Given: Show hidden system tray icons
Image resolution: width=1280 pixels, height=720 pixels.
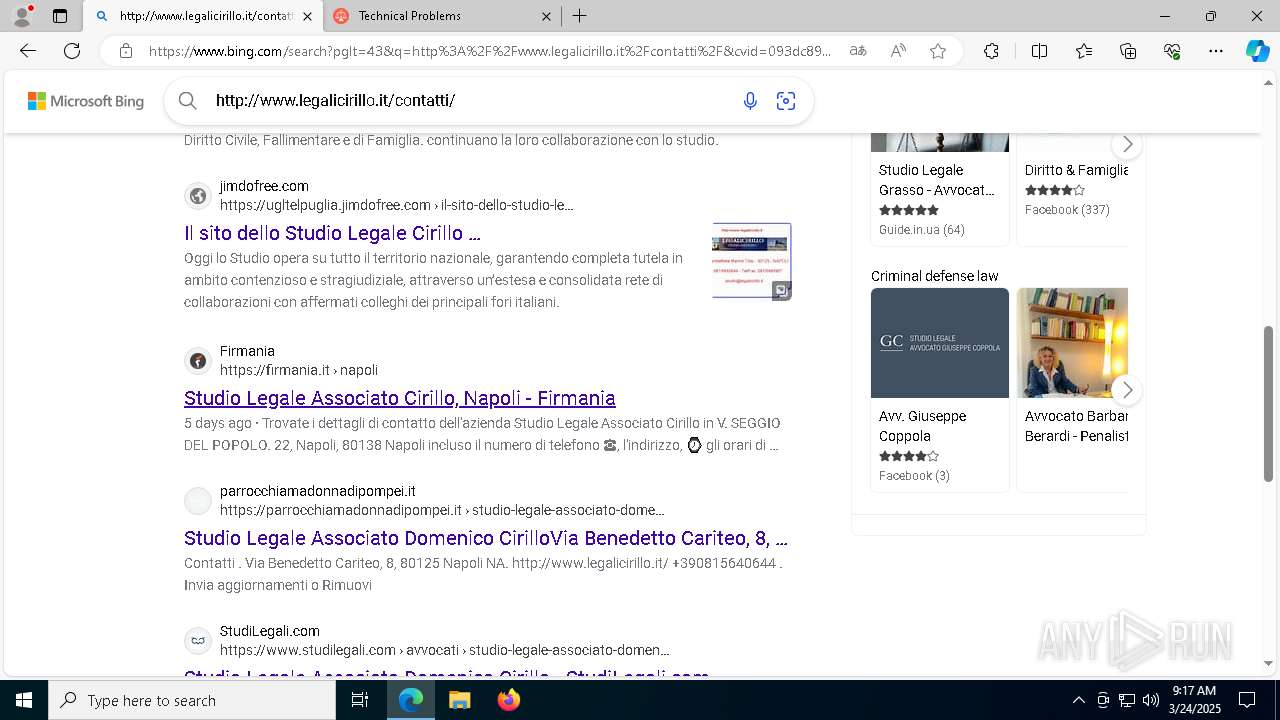Looking at the screenshot, I should (1078, 700).
